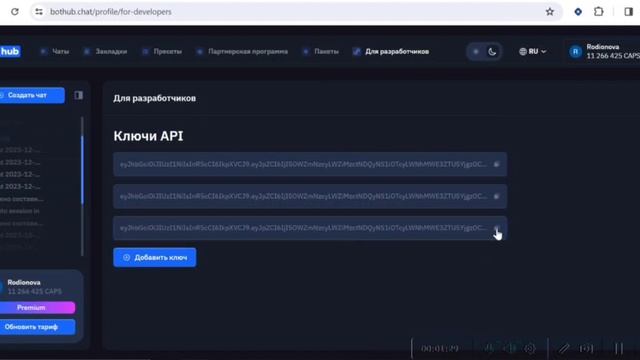Open the Пресеты navigation item
This screenshot has width=640, height=360.
pyautogui.click(x=162, y=51)
